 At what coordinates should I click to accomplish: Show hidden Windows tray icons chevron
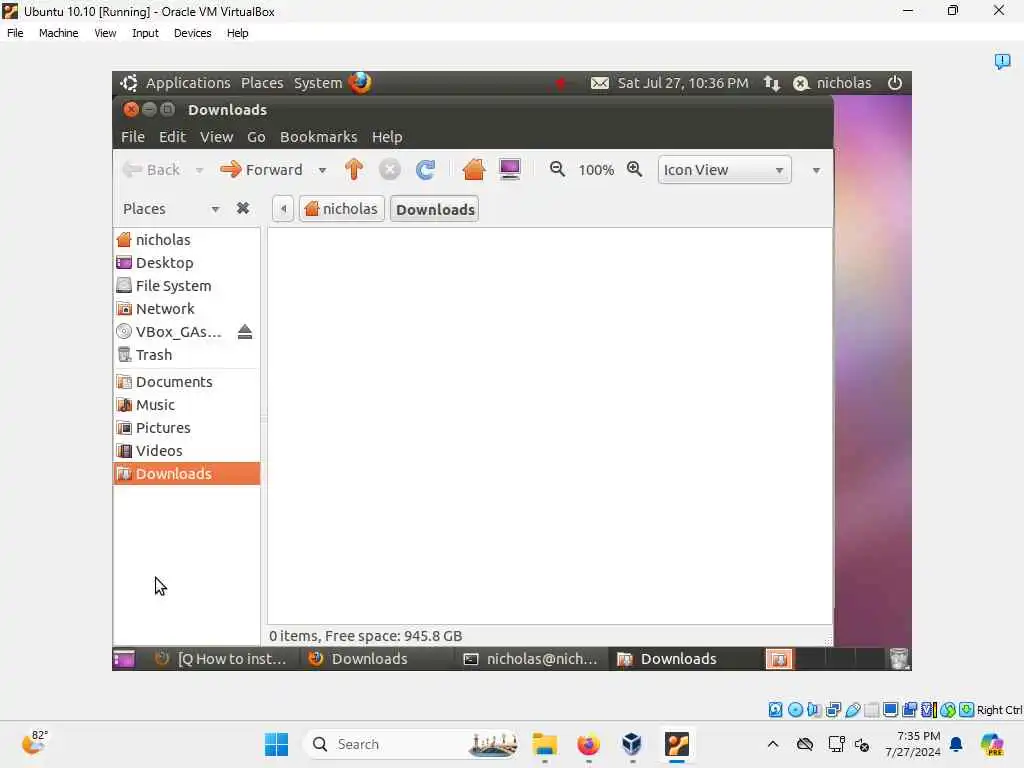coord(773,744)
